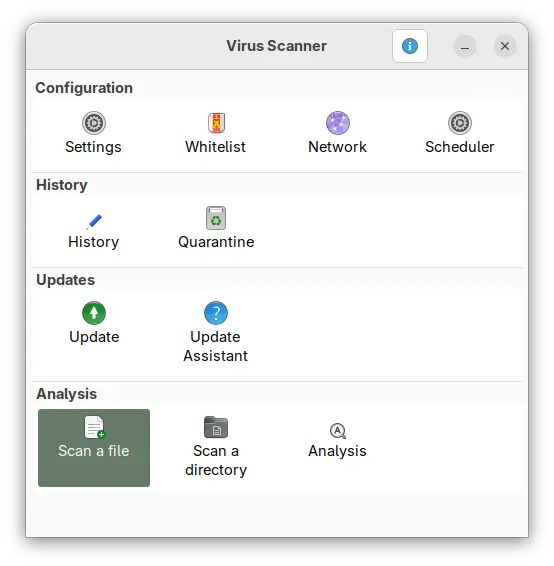The width and height of the screenshot is (554, 566).
Task: Open the Analysis magnifier icon
Action: (338, 431)
